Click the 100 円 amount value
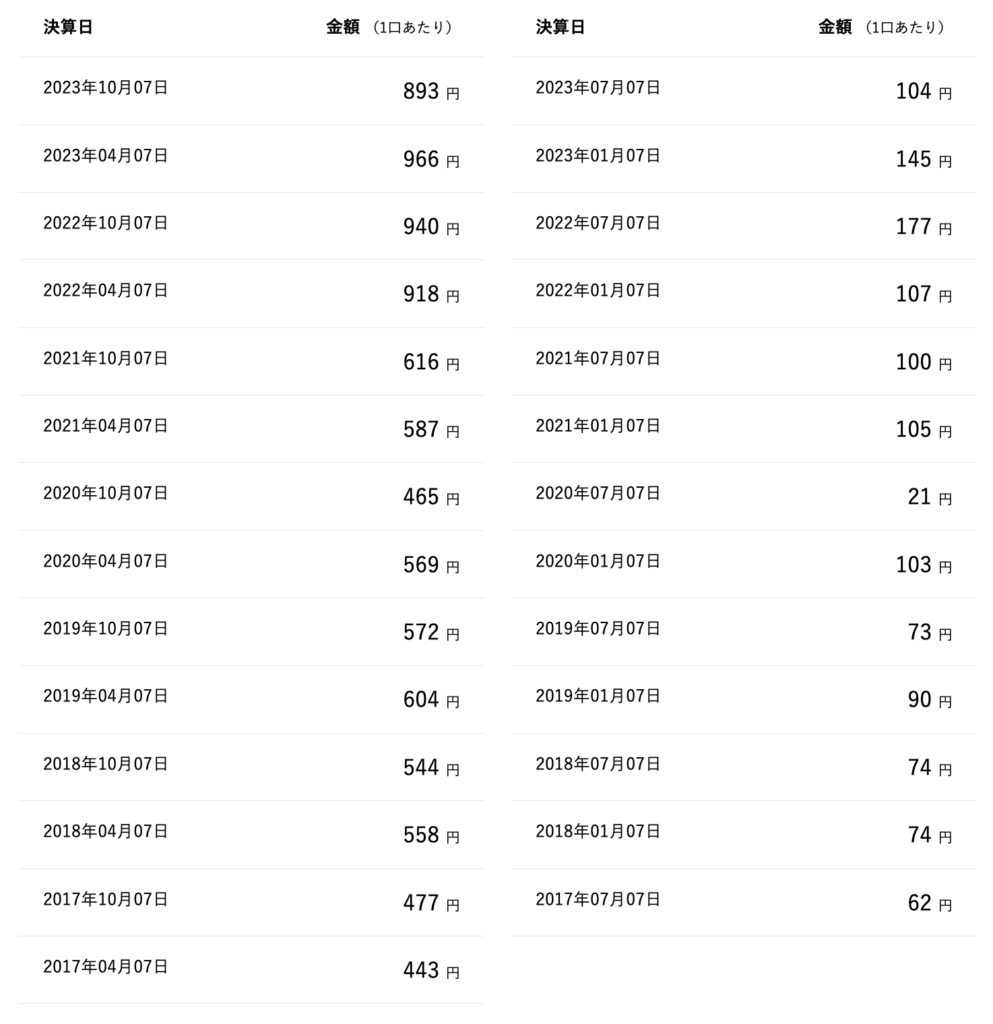Screen dimensions: 993x1024 tap(923, 362)
